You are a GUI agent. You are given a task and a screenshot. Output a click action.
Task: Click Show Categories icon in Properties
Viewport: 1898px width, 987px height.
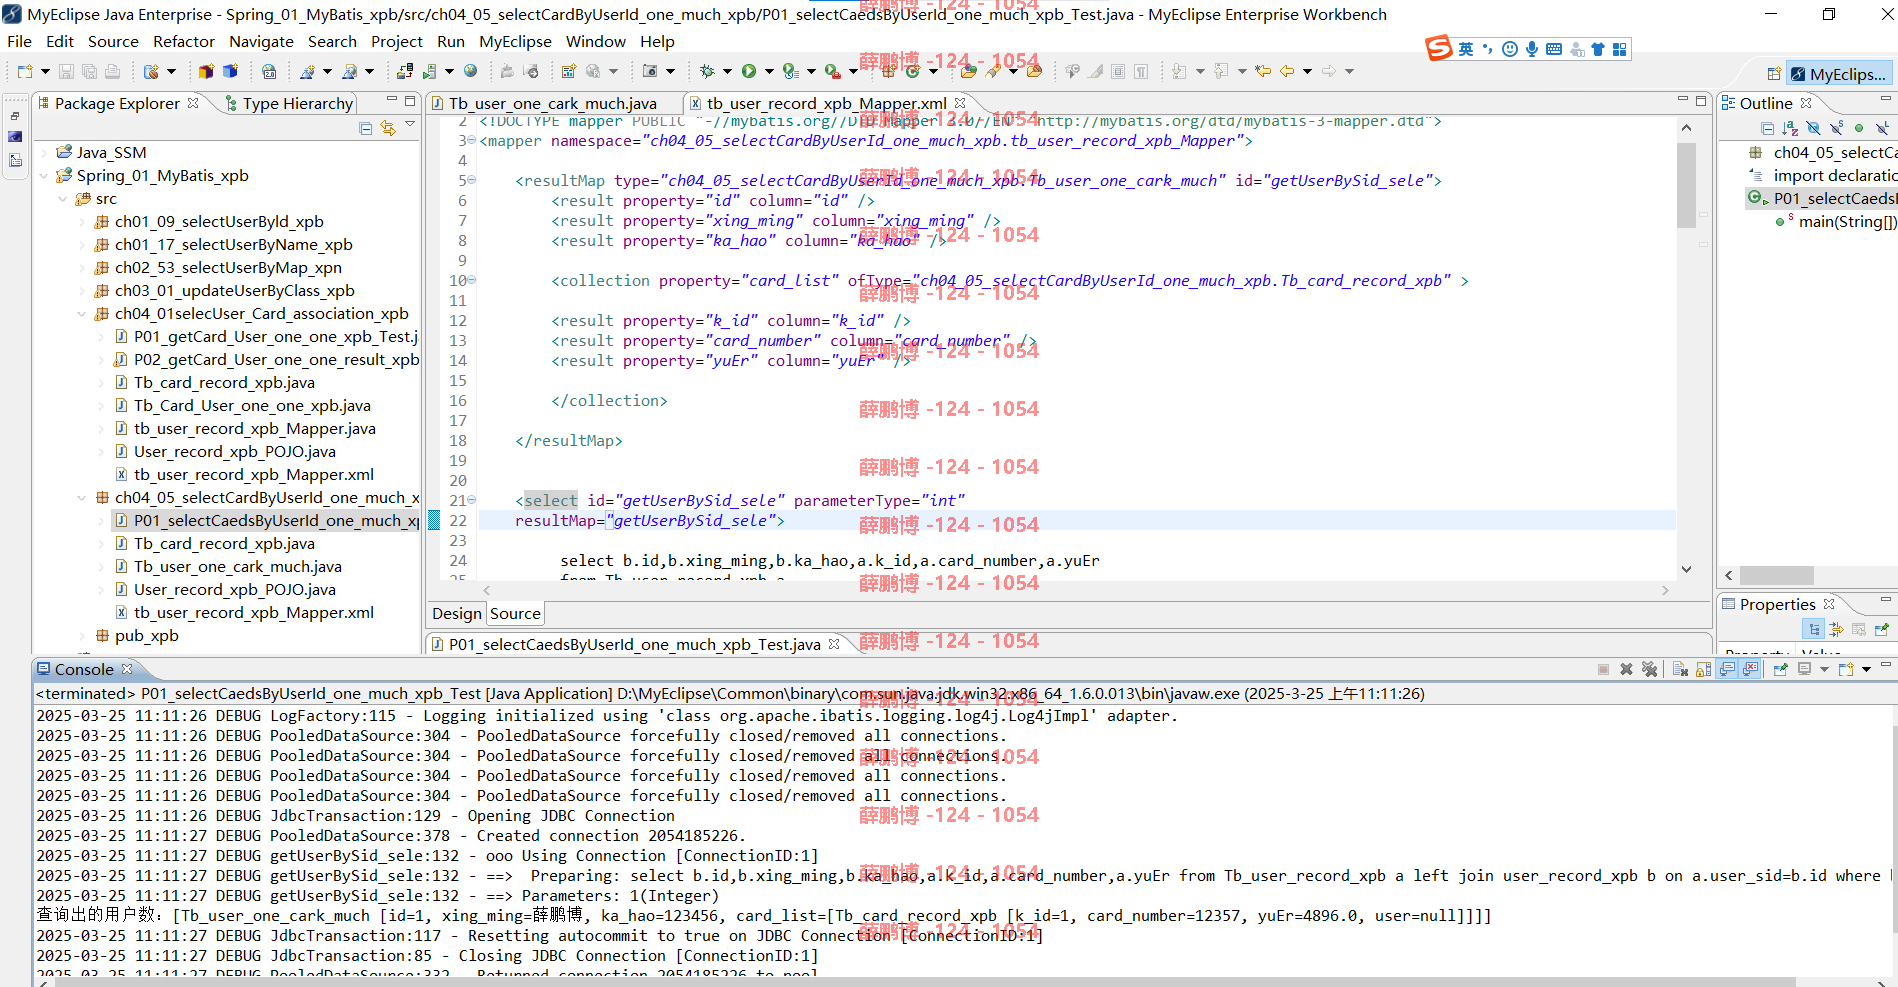coord(1814,629)
